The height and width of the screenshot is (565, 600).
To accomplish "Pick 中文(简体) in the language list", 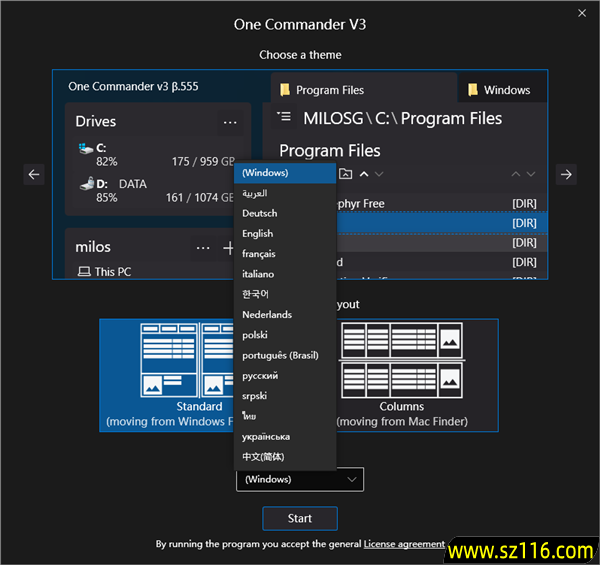I will coord(263,457).
